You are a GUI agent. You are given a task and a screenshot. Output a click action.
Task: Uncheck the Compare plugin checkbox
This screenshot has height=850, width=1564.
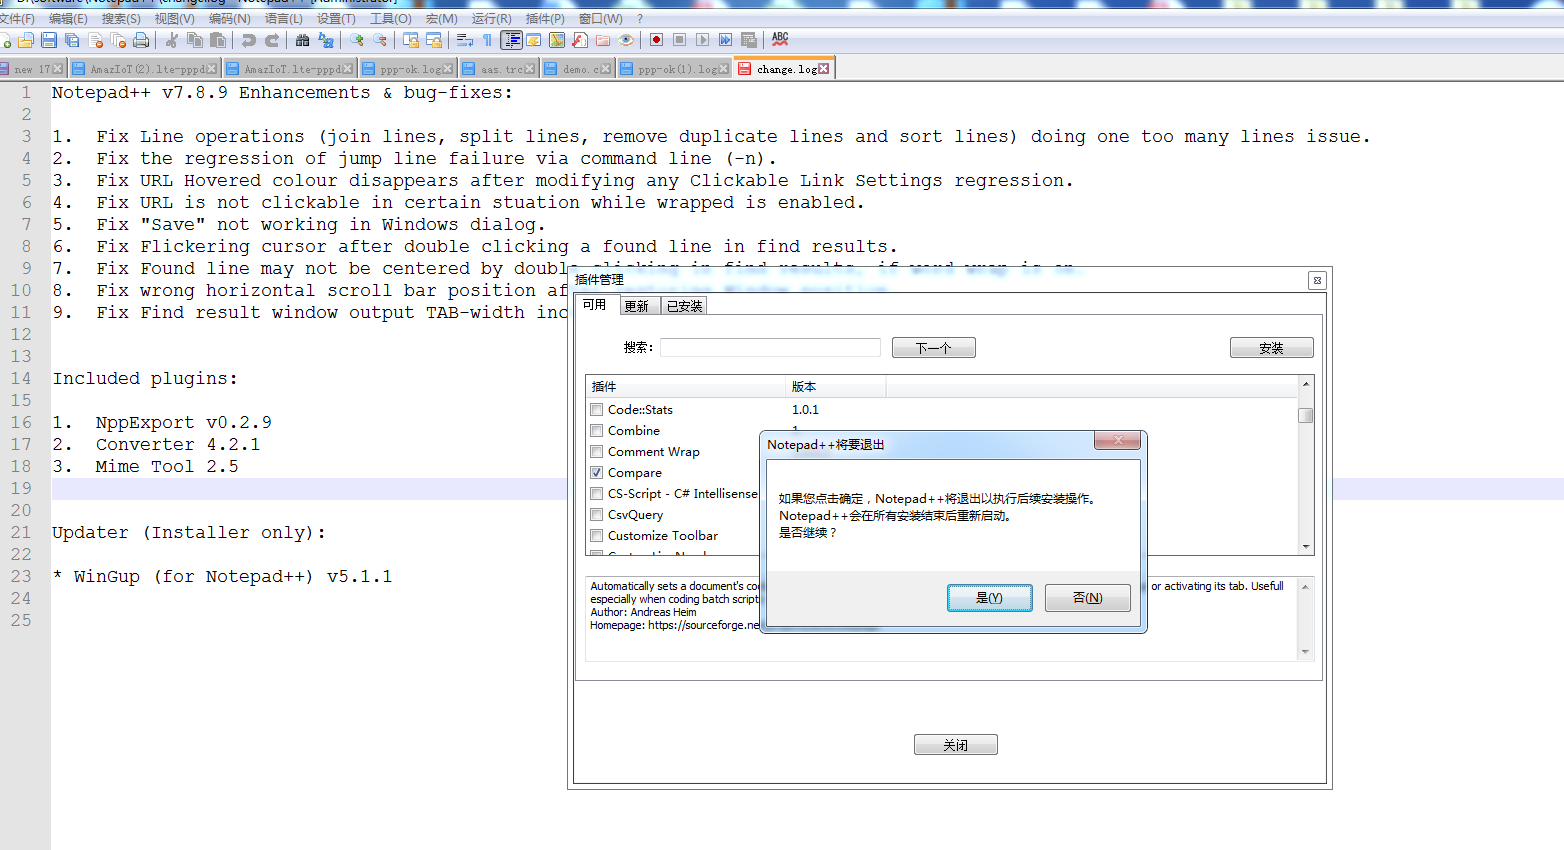[x=597, y=473]
